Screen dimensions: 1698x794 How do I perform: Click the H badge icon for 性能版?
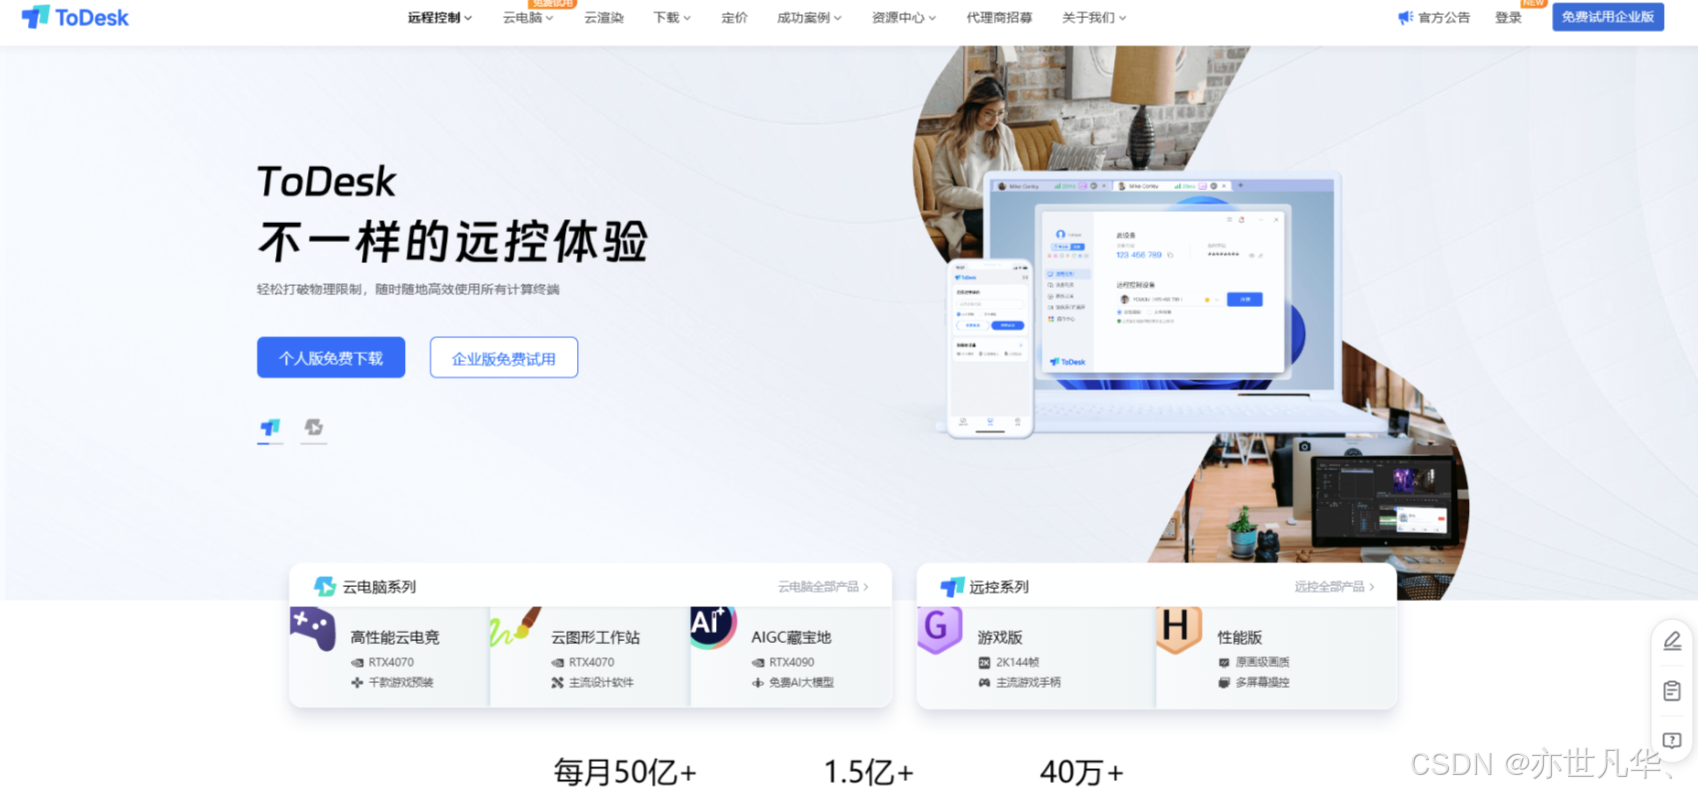click(x=1179, y=629)
